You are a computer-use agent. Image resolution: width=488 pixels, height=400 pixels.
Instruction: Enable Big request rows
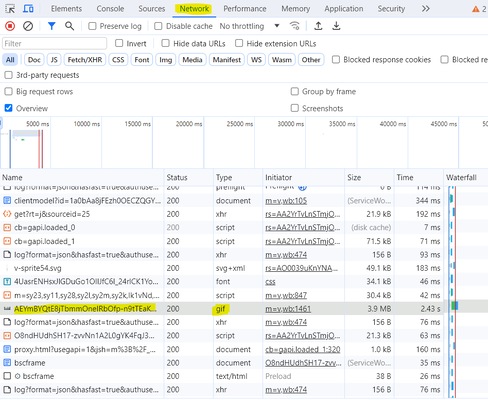[x=8, y=91]
